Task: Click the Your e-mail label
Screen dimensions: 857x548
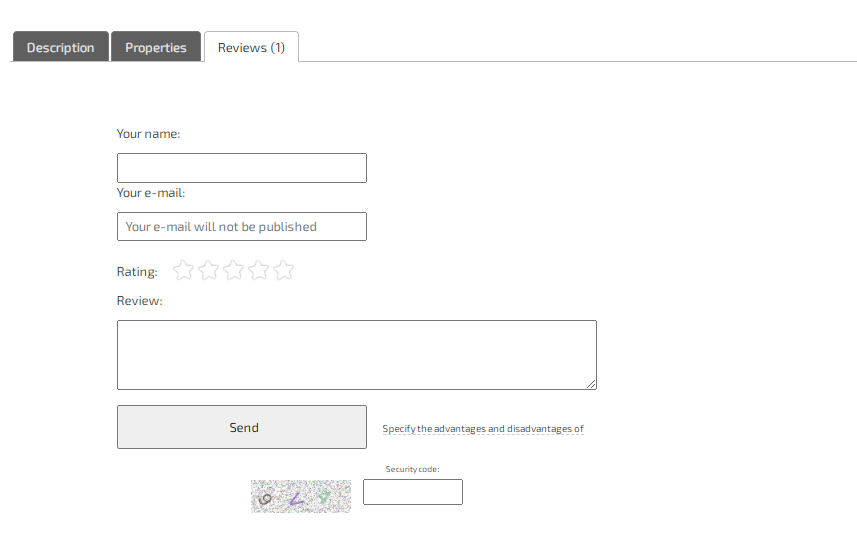Action: pos(151,193)
